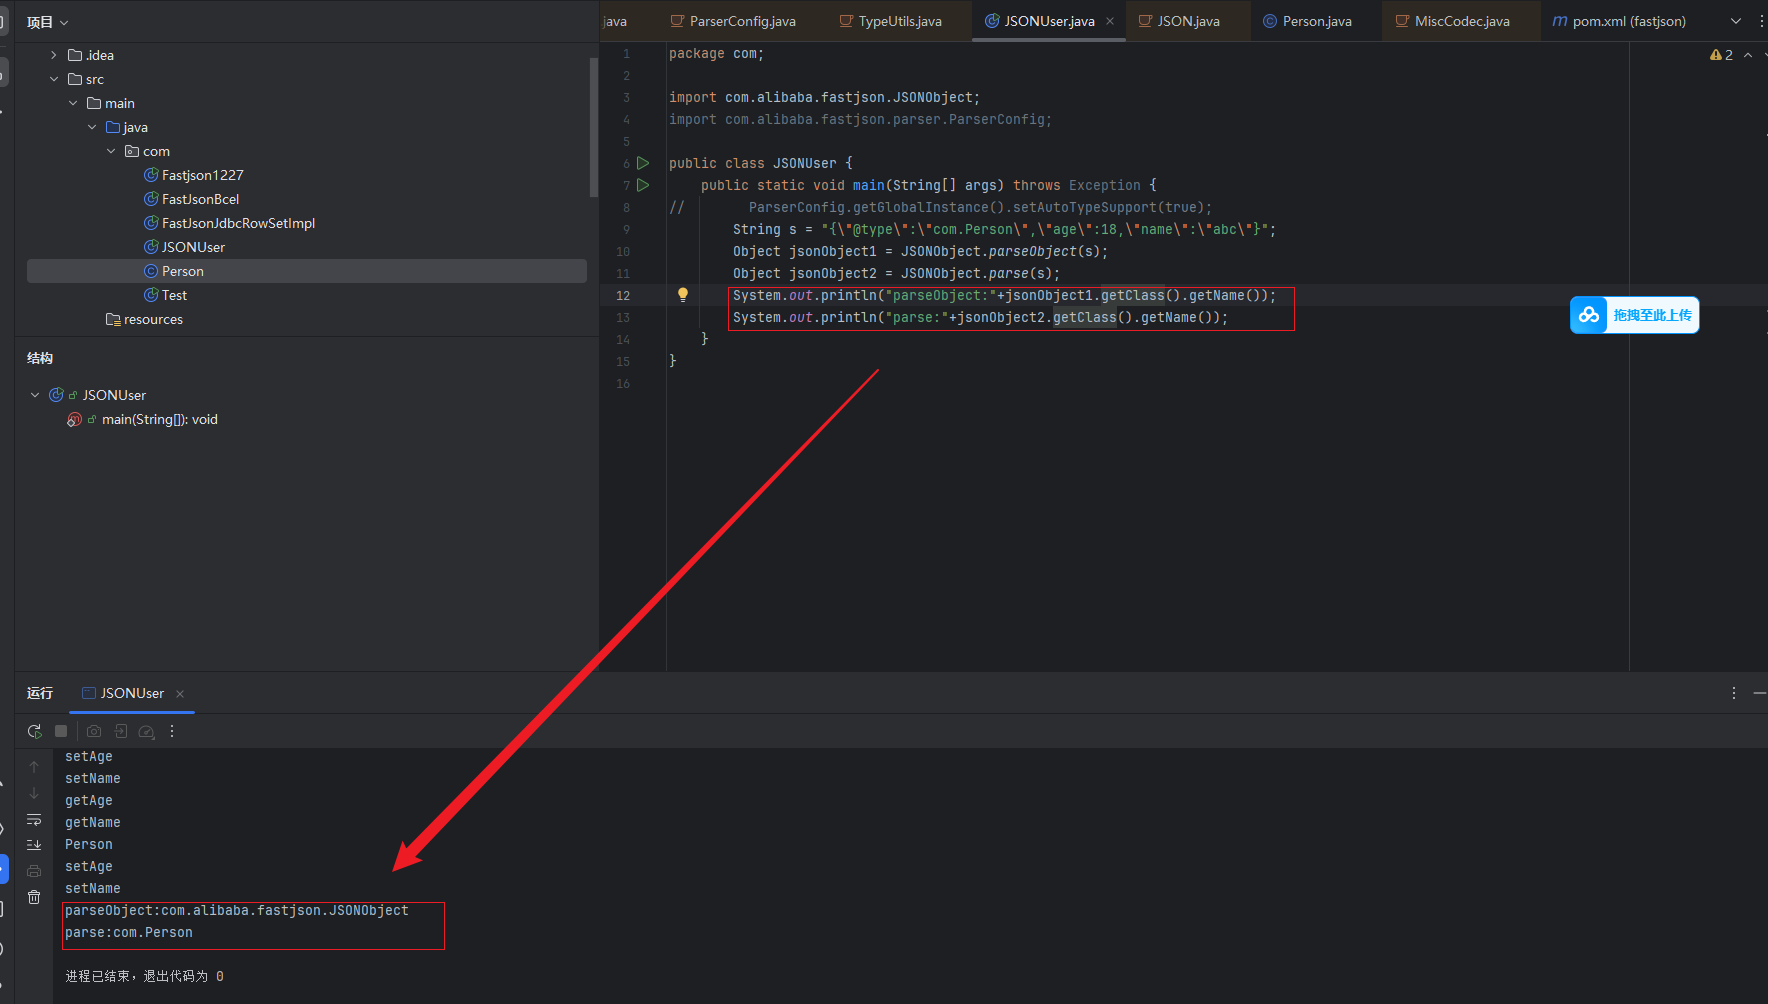This screenshot has height=1004, width=1768.
Task: Switch to Person.java tab
Action: [1307, 21]
